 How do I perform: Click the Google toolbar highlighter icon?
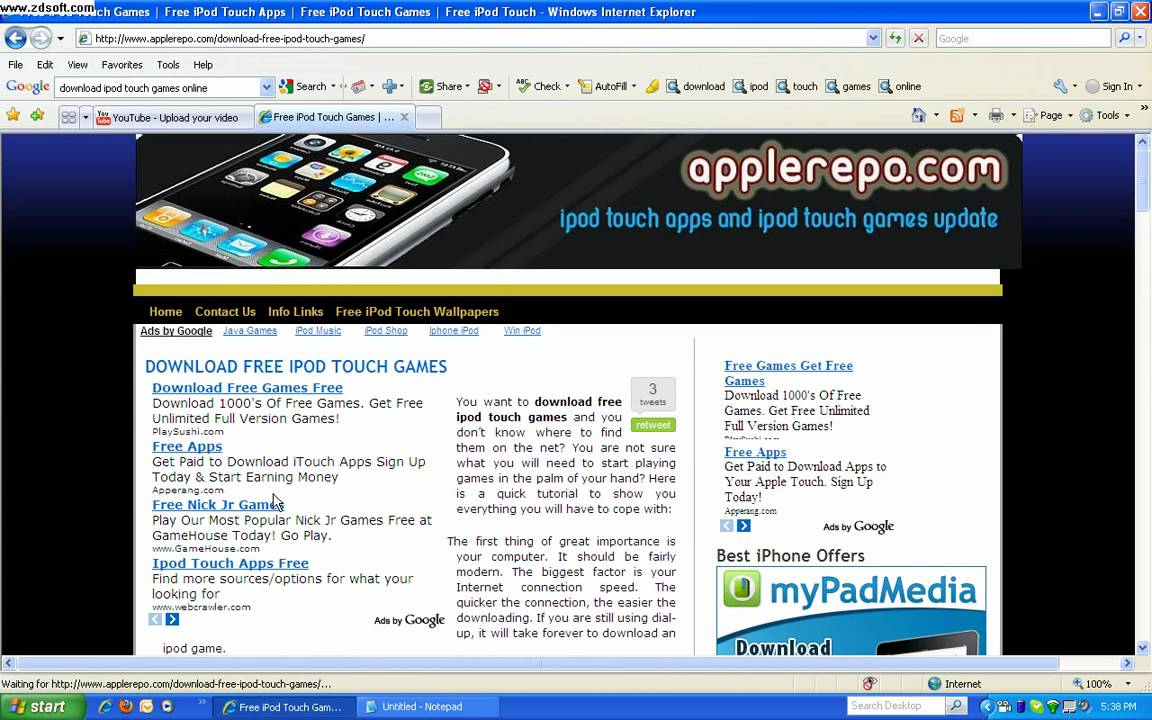pyautogui.click(x=652, y=87)
